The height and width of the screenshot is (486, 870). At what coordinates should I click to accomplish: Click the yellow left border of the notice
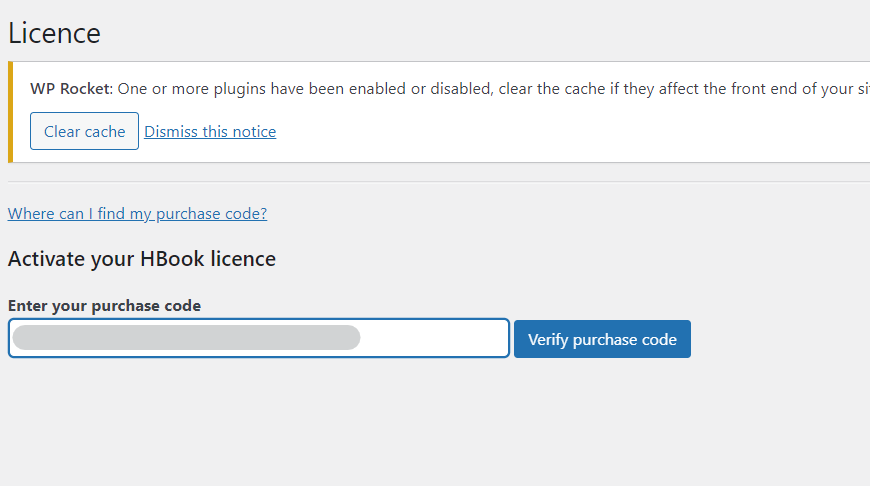pyautogui.click(x=10, y=112)
